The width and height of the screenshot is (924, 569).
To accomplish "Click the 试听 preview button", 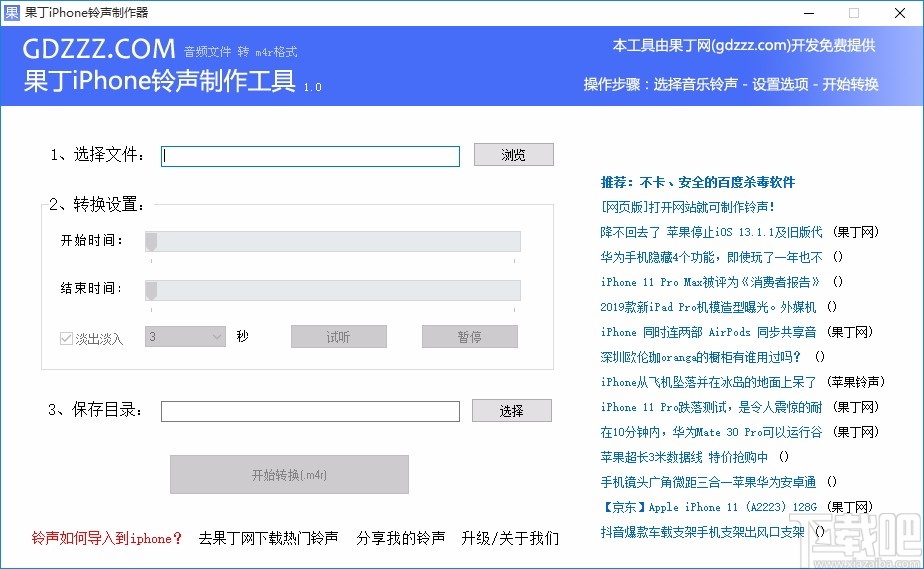I will tap(338, 337).
